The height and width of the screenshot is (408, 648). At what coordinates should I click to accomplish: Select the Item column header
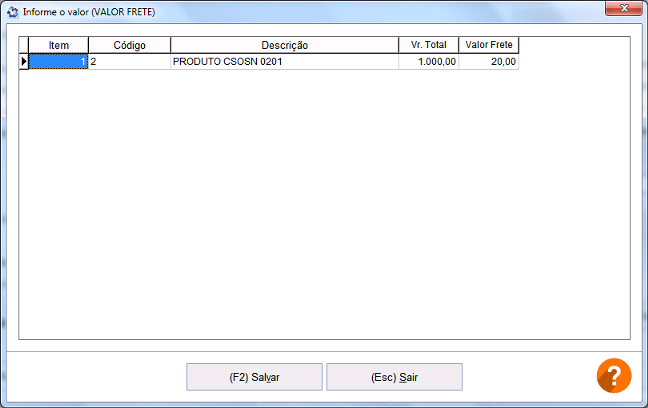[59, 45]
